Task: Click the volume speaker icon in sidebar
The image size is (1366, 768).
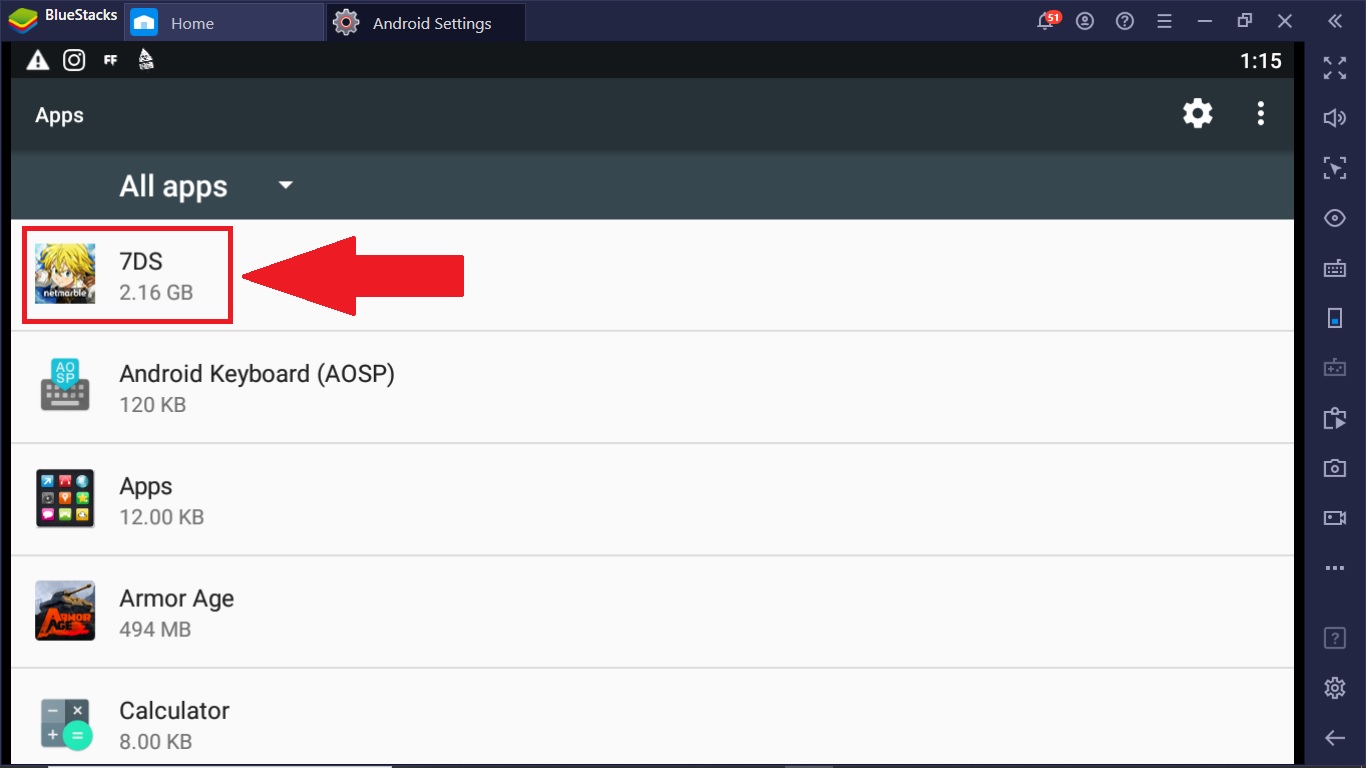Action: click(x=1335, y=118)
